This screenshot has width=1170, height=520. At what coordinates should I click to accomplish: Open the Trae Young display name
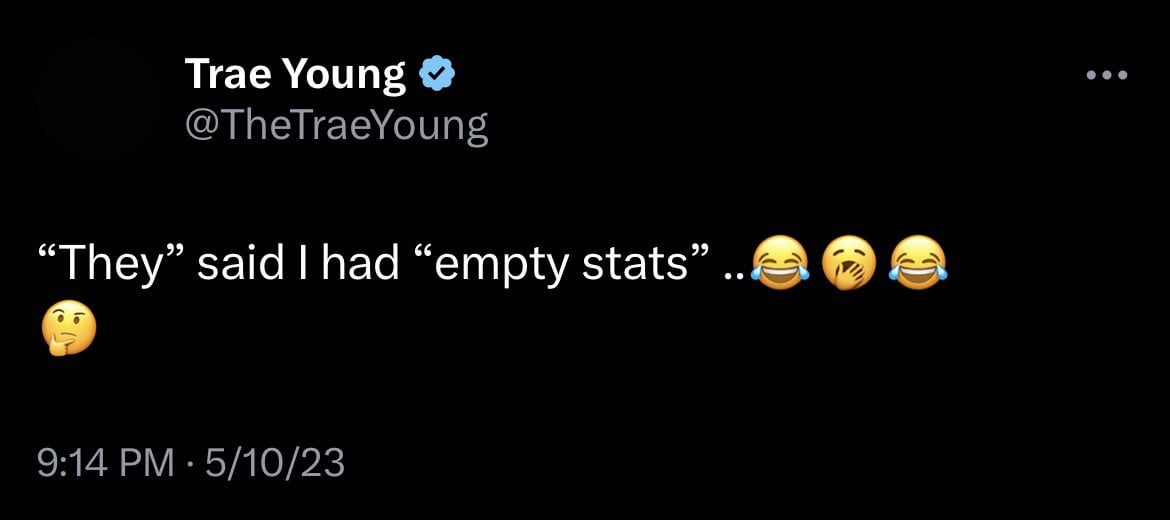(x=295, y=75)
